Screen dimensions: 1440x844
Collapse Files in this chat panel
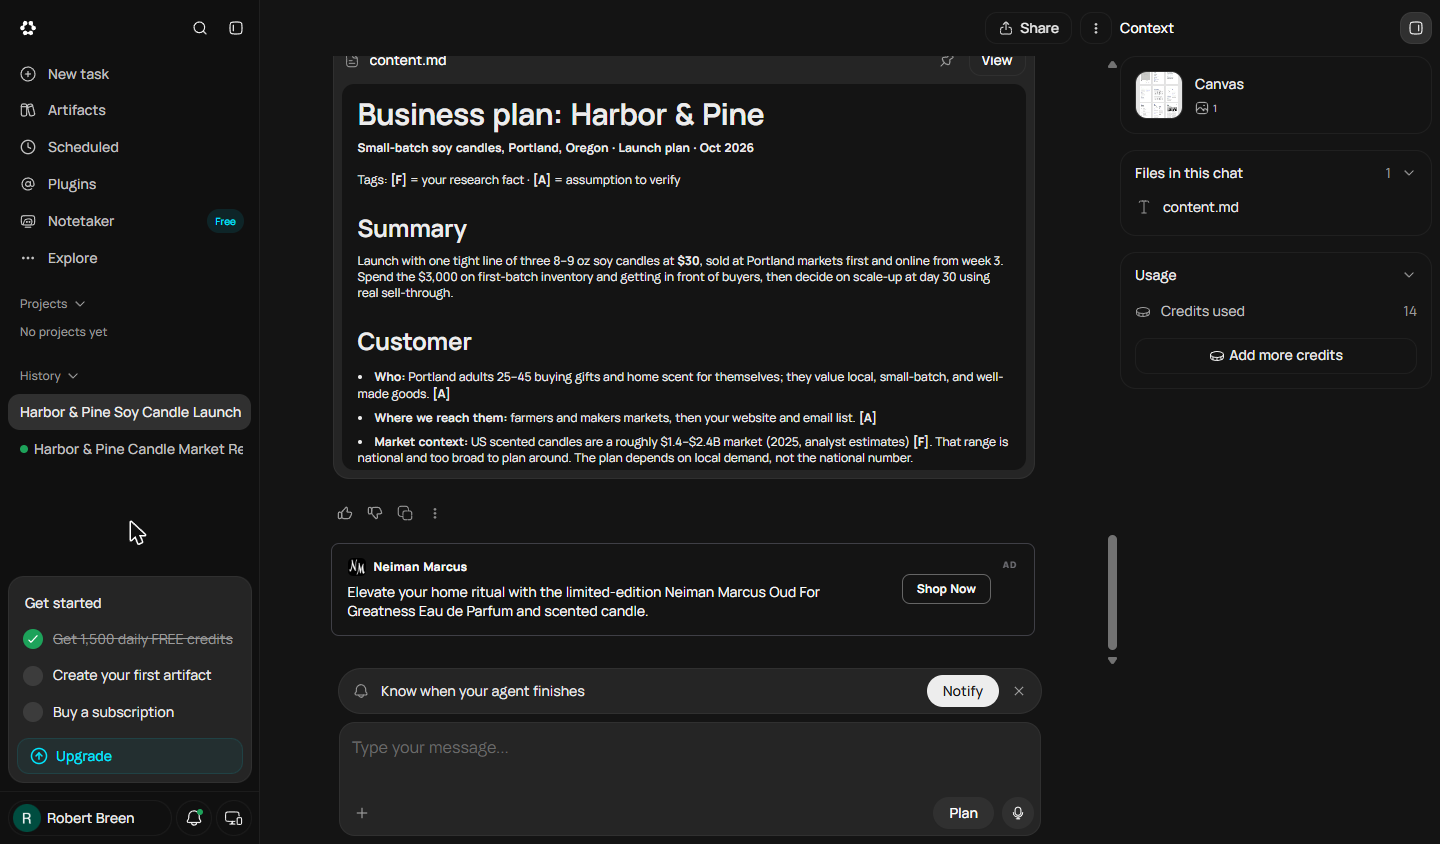click(x=1409, y=173)
